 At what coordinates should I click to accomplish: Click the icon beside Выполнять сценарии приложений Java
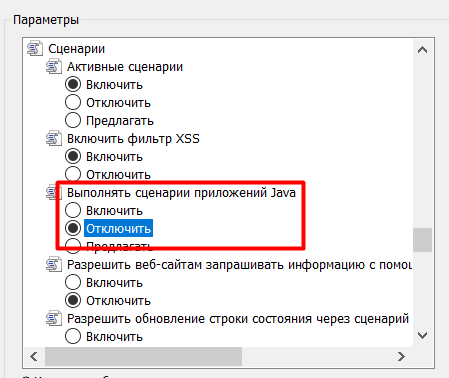pyautogui.click(x=51, y=192)
